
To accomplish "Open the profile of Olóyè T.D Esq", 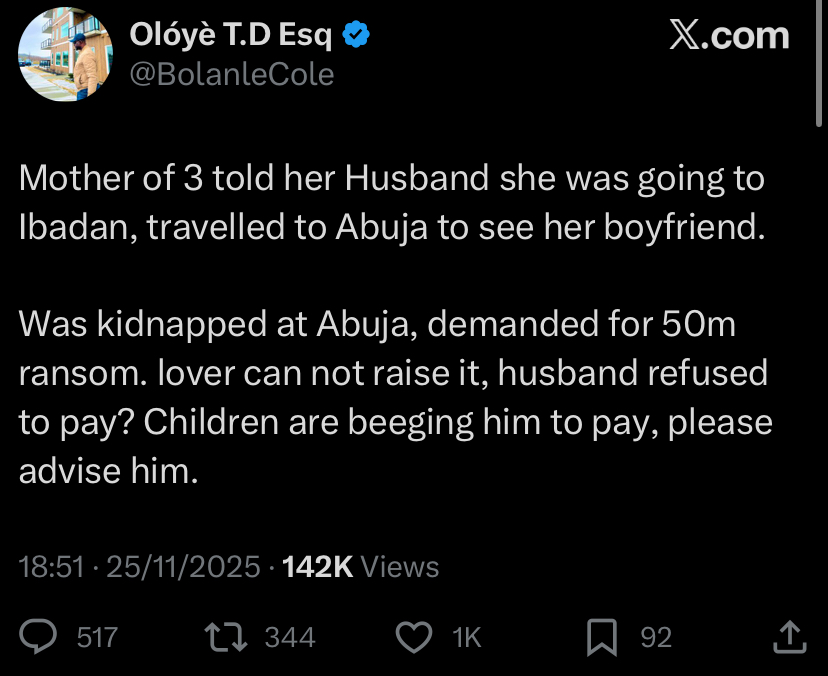I will coord(232,32).
